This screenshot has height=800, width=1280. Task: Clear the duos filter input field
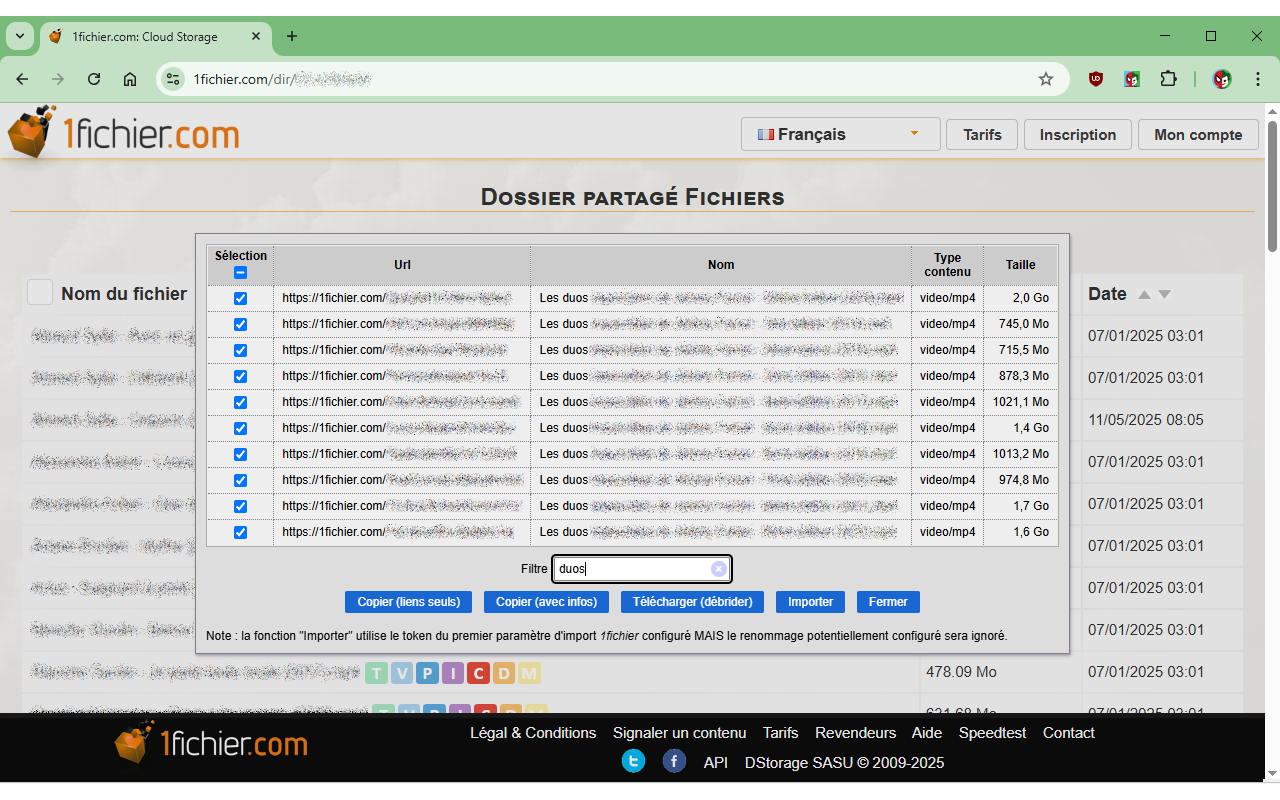(x=719, y=568)
